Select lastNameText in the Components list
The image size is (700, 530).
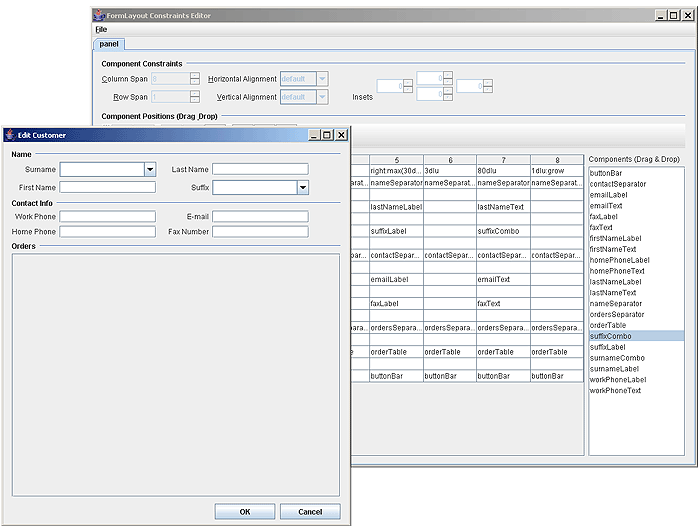tap(637, 293)
